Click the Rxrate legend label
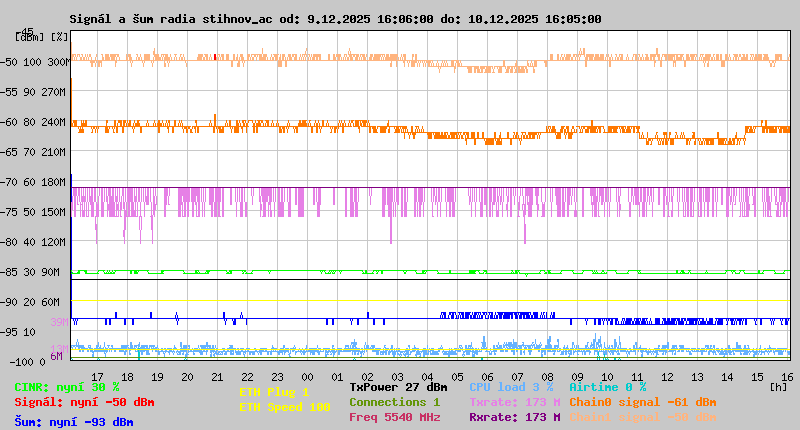 [x=514, y=417]
